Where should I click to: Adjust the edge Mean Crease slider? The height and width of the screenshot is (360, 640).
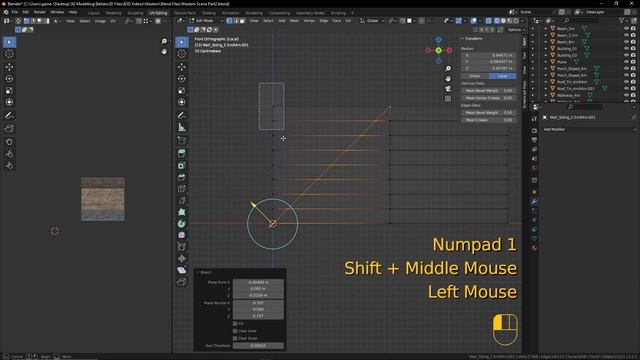click(x=489, y=120)
